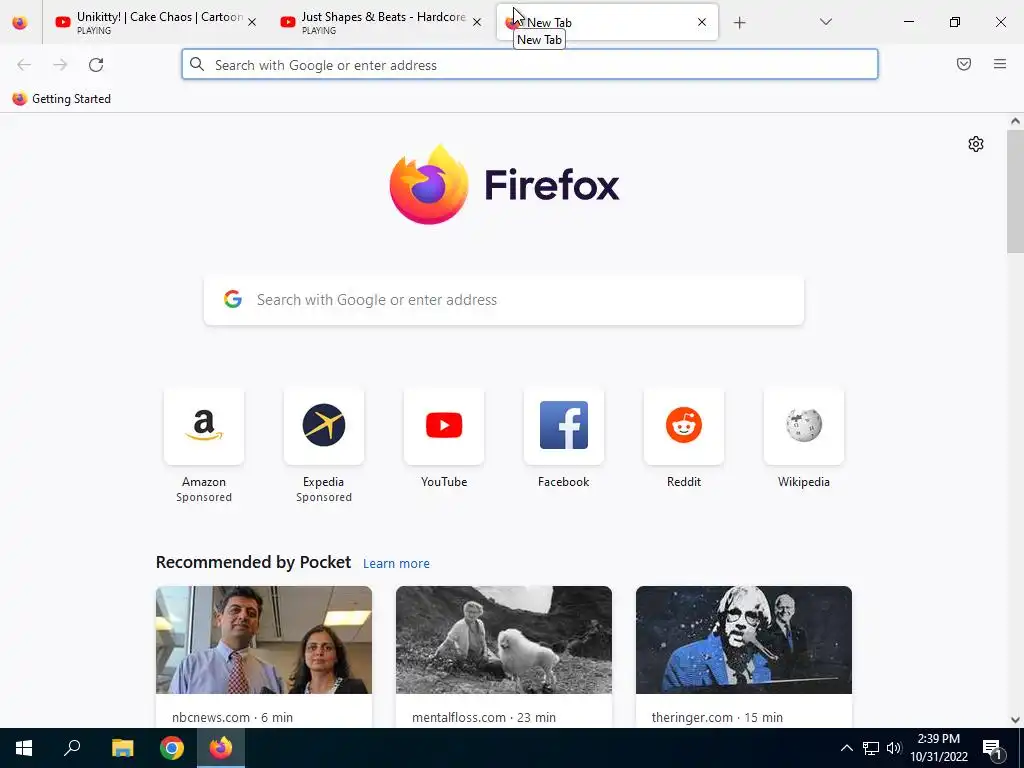Open the nbcnews.com story thumbnail
This screenshot has width=1024, height=768.
(x=264, y=640)
